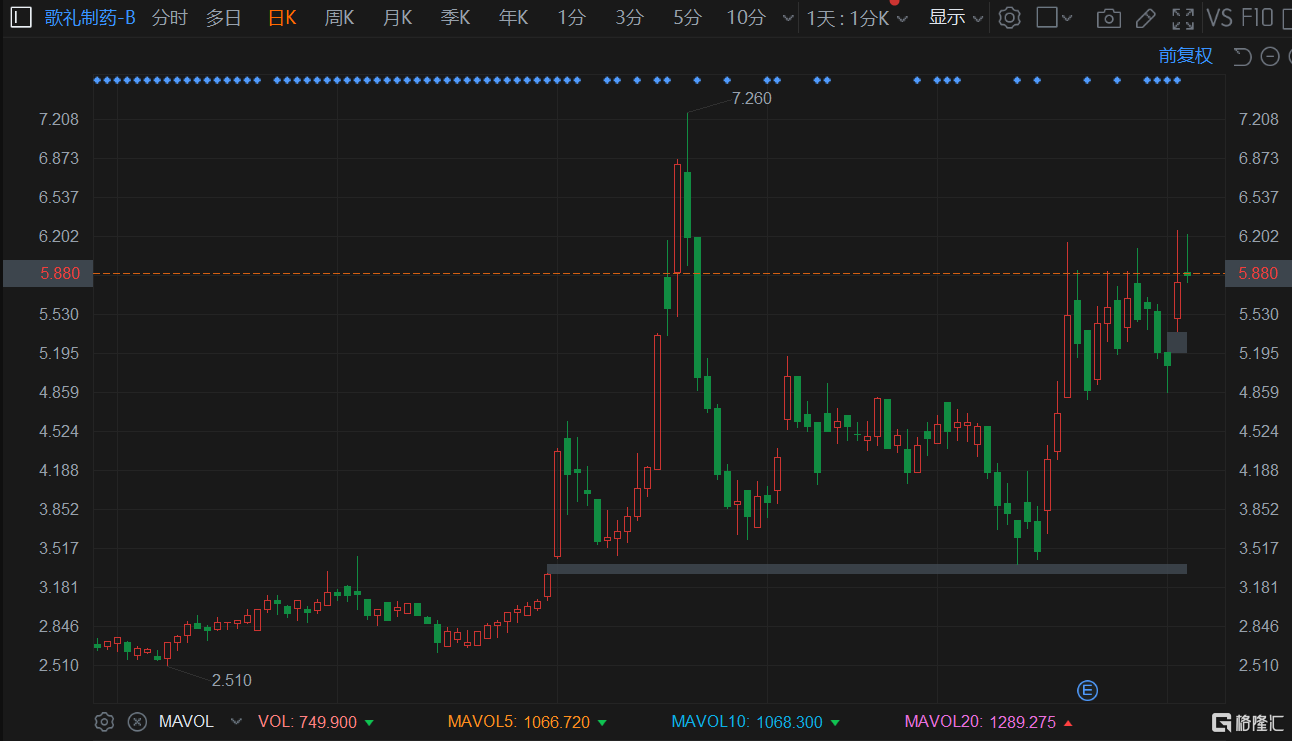Open indicator settings gear near MAVOL
Screen dimensions: 1292x741
pyautogui.click(x=103, y=721)
